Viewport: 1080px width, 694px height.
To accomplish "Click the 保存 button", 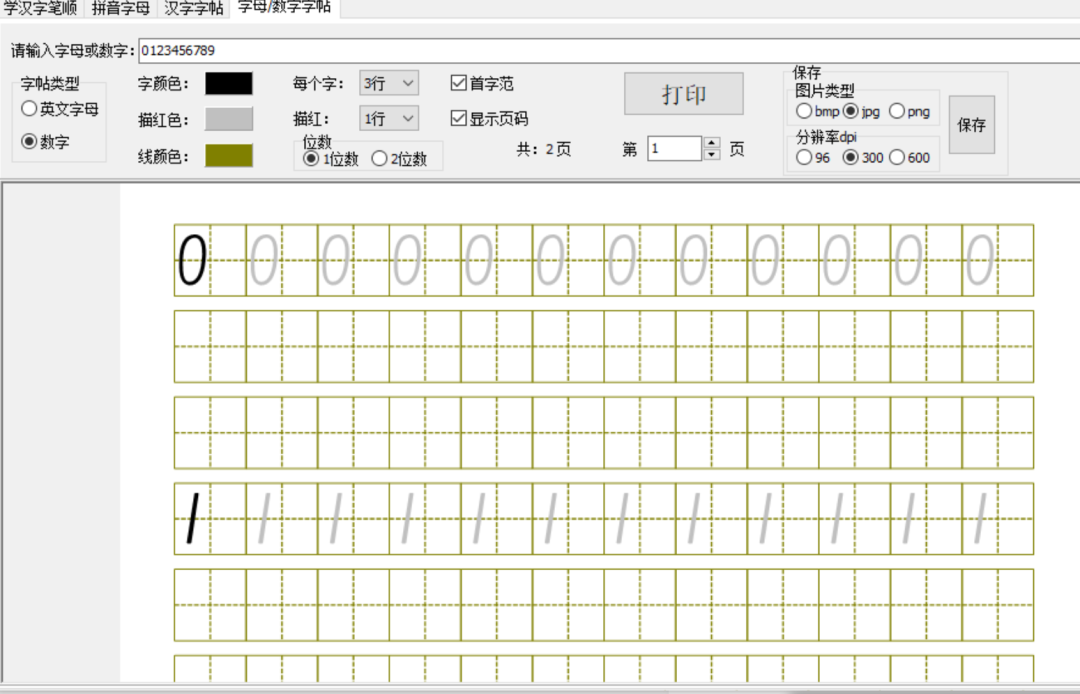I will tap(972, 125).
